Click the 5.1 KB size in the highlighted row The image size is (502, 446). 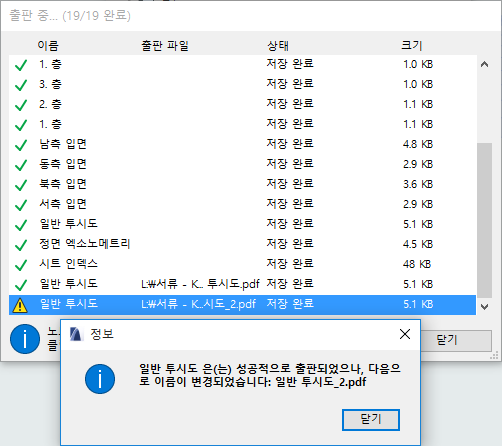(x=418, y=304)
